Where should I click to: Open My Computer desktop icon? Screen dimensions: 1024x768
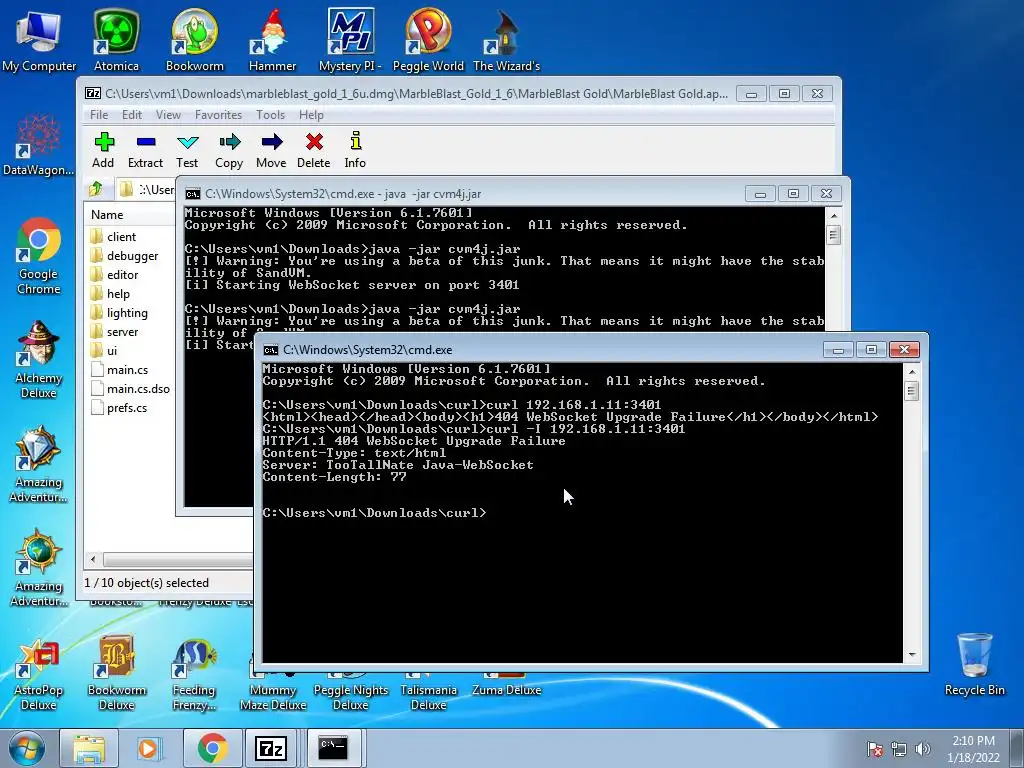click(39, 40)
